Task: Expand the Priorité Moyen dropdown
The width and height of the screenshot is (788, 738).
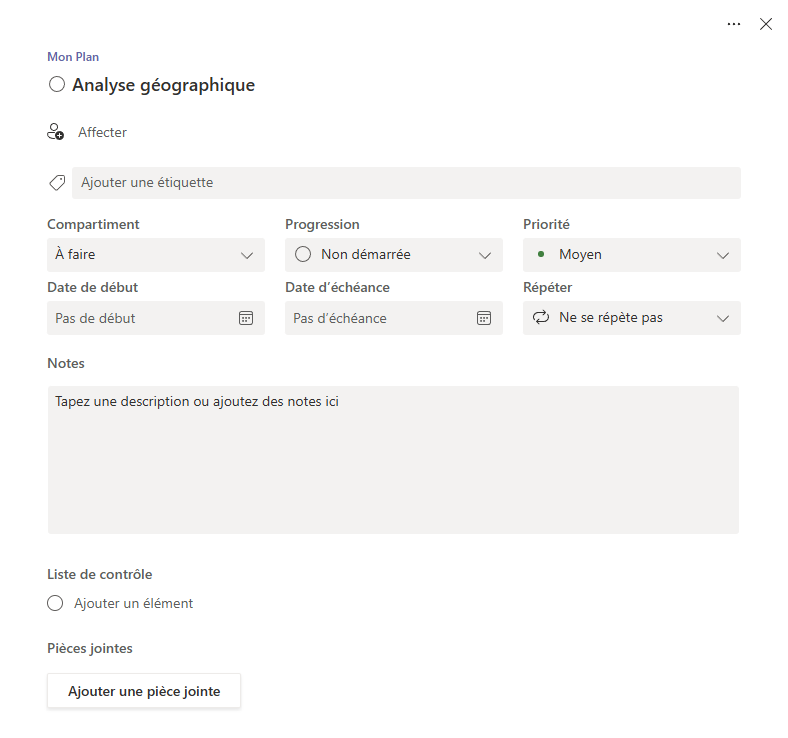Action: click(723, 255)
